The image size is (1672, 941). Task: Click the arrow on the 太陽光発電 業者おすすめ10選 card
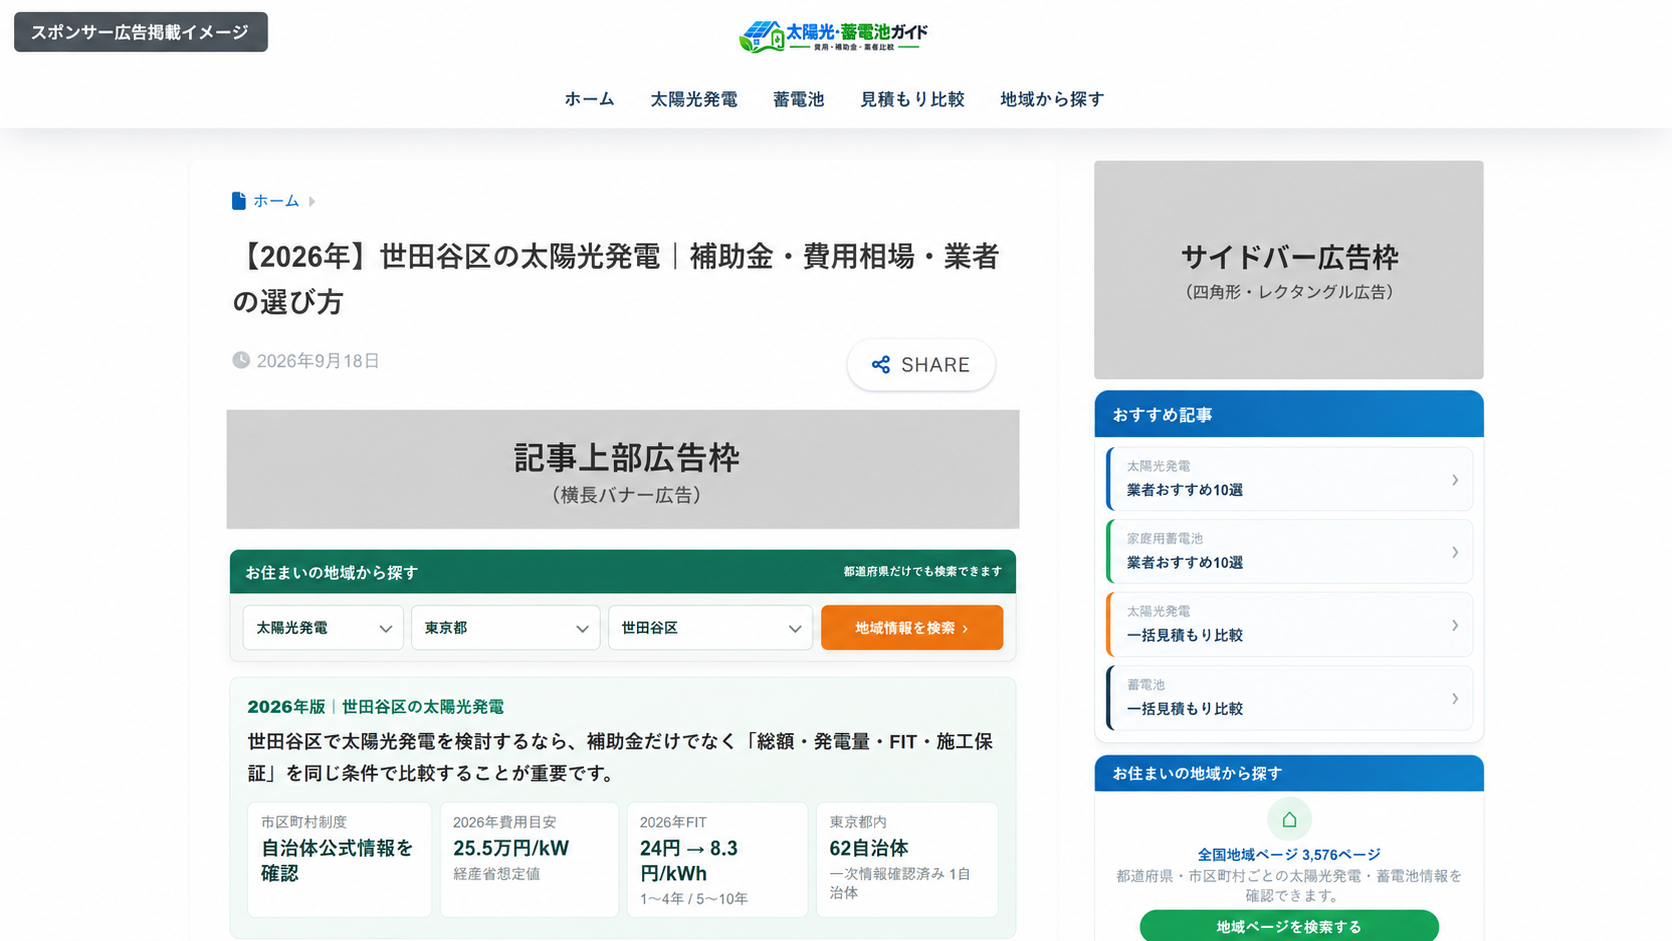(1455, 480)
